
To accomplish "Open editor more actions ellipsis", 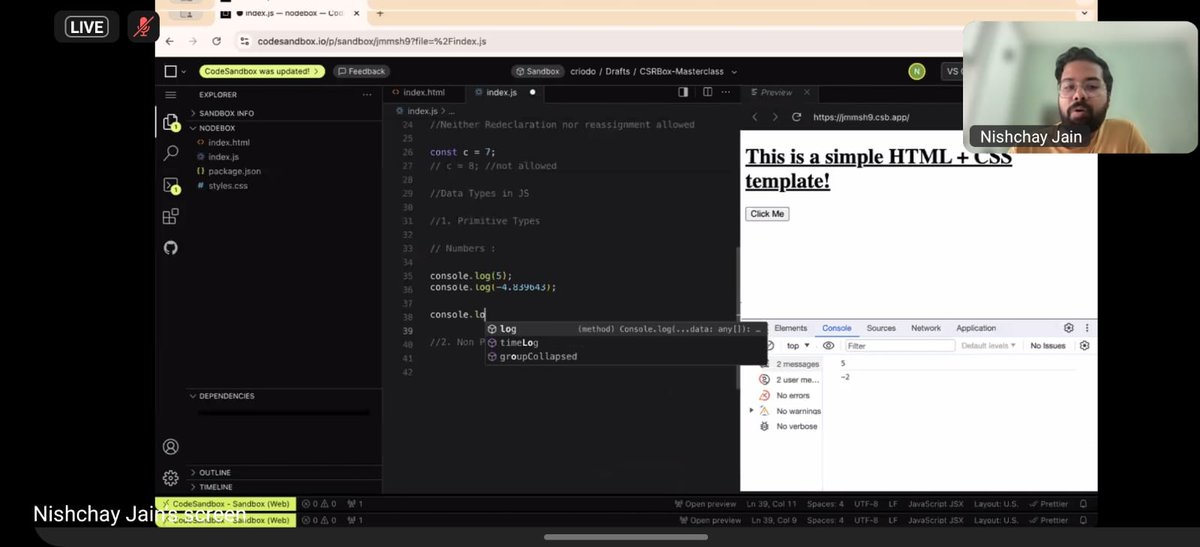I will click(x=726, y=92).
